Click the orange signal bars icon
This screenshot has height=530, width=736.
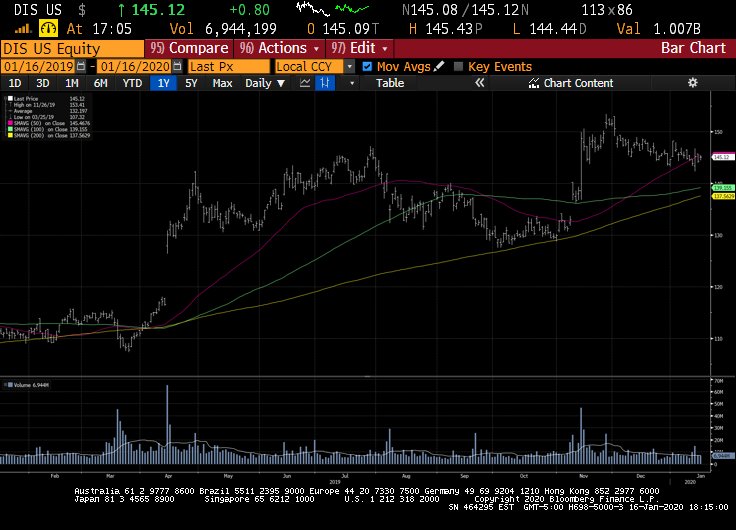[x=23, y=29]
